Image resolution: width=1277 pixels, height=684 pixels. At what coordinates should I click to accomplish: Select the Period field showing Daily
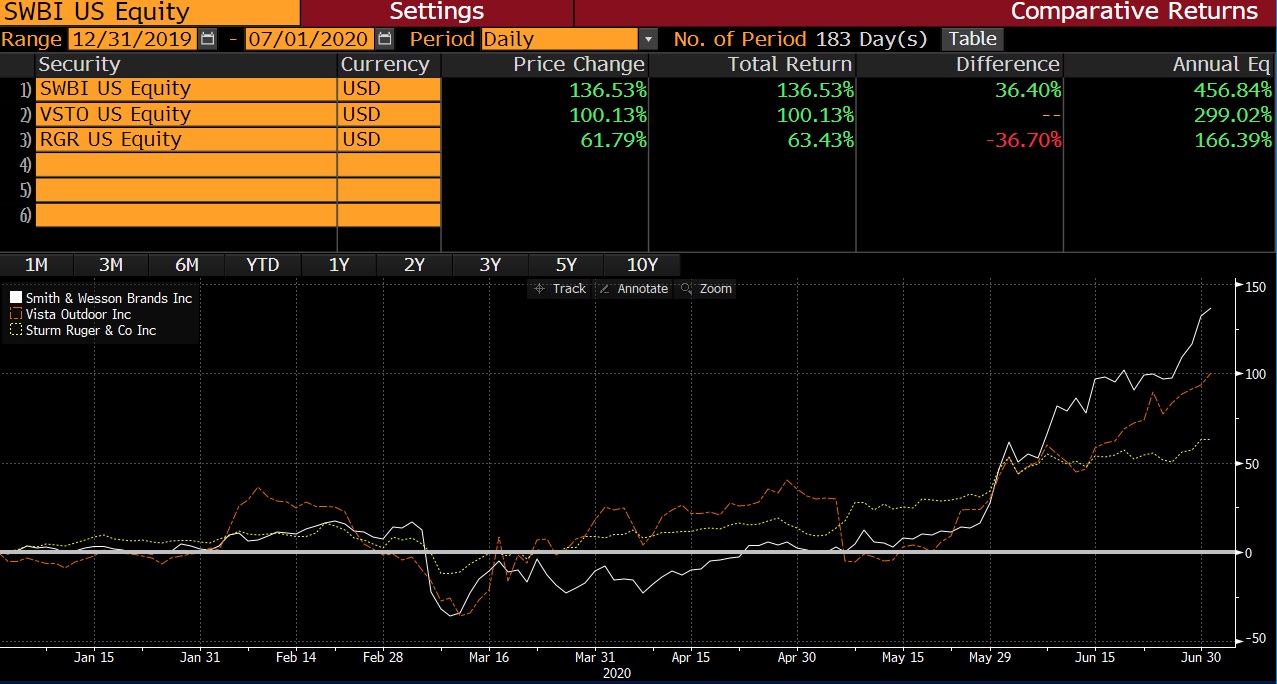pyautogui.click(x=560, y=40)
